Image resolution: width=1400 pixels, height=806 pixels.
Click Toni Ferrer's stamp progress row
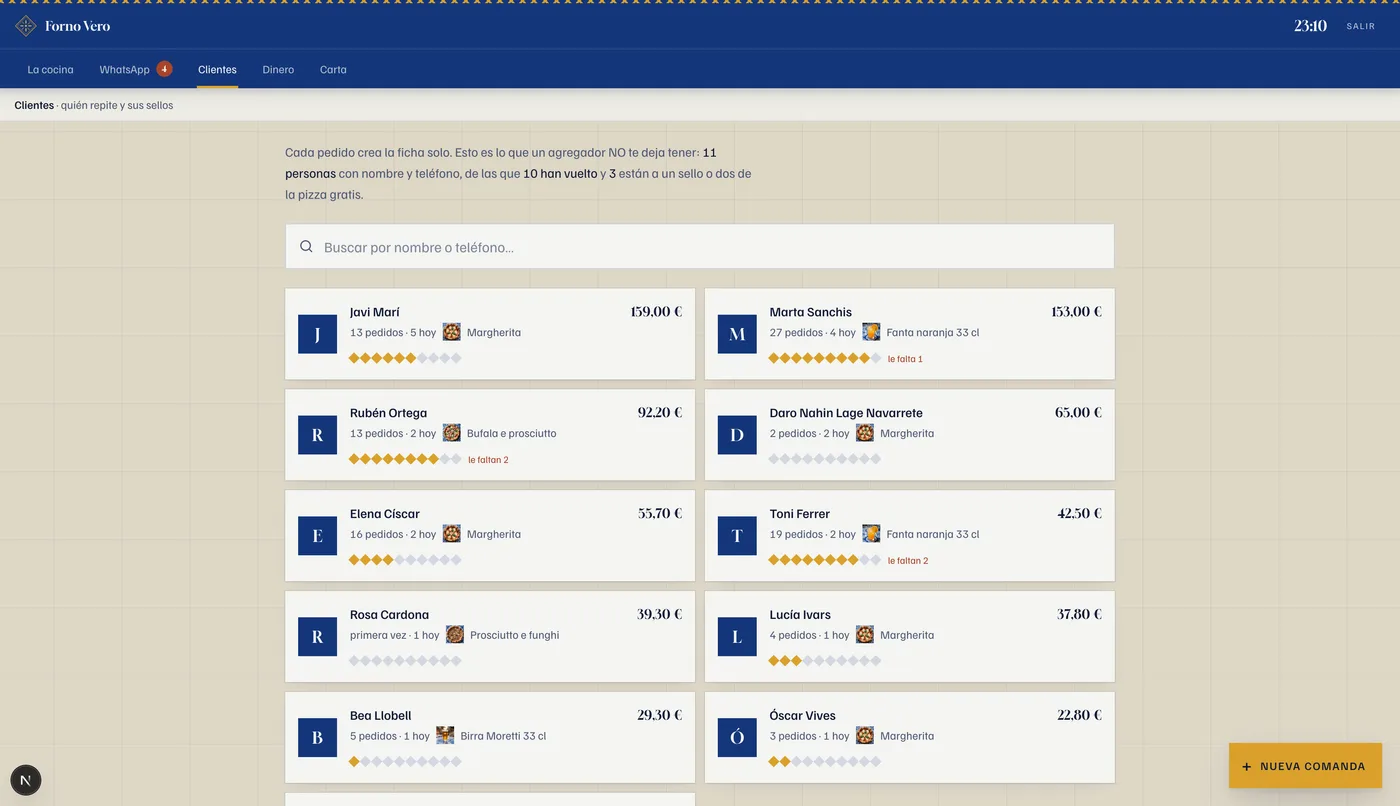pyautogui.click(x=825, y=560)
